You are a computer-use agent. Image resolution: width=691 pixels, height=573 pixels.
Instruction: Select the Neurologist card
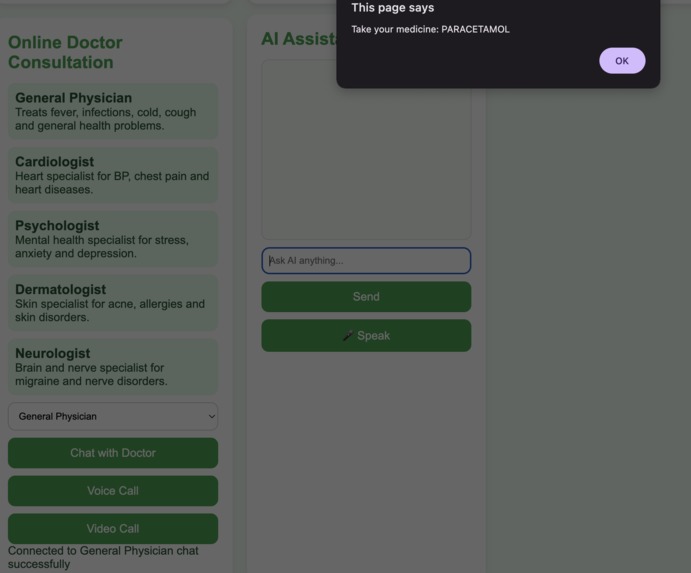113,367
